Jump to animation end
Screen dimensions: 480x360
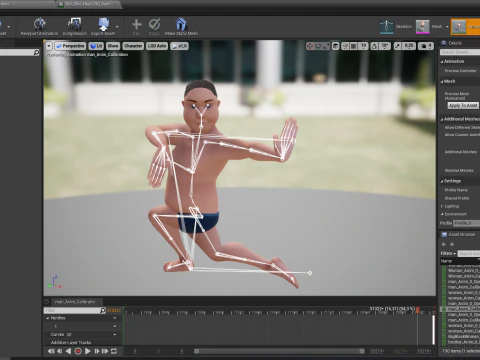pyautogui.click(x=105, y=351)
